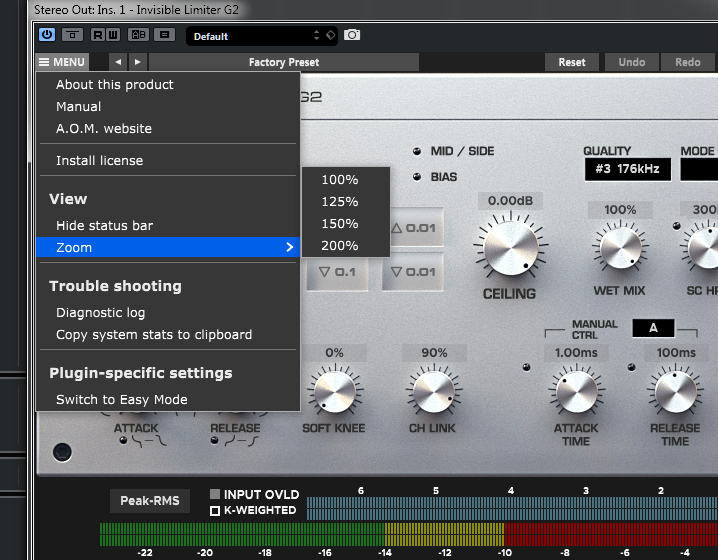The width and height of the screenshot is (718, 560).
Task: Open Diagnostic log
Action: tap(168, 313)
